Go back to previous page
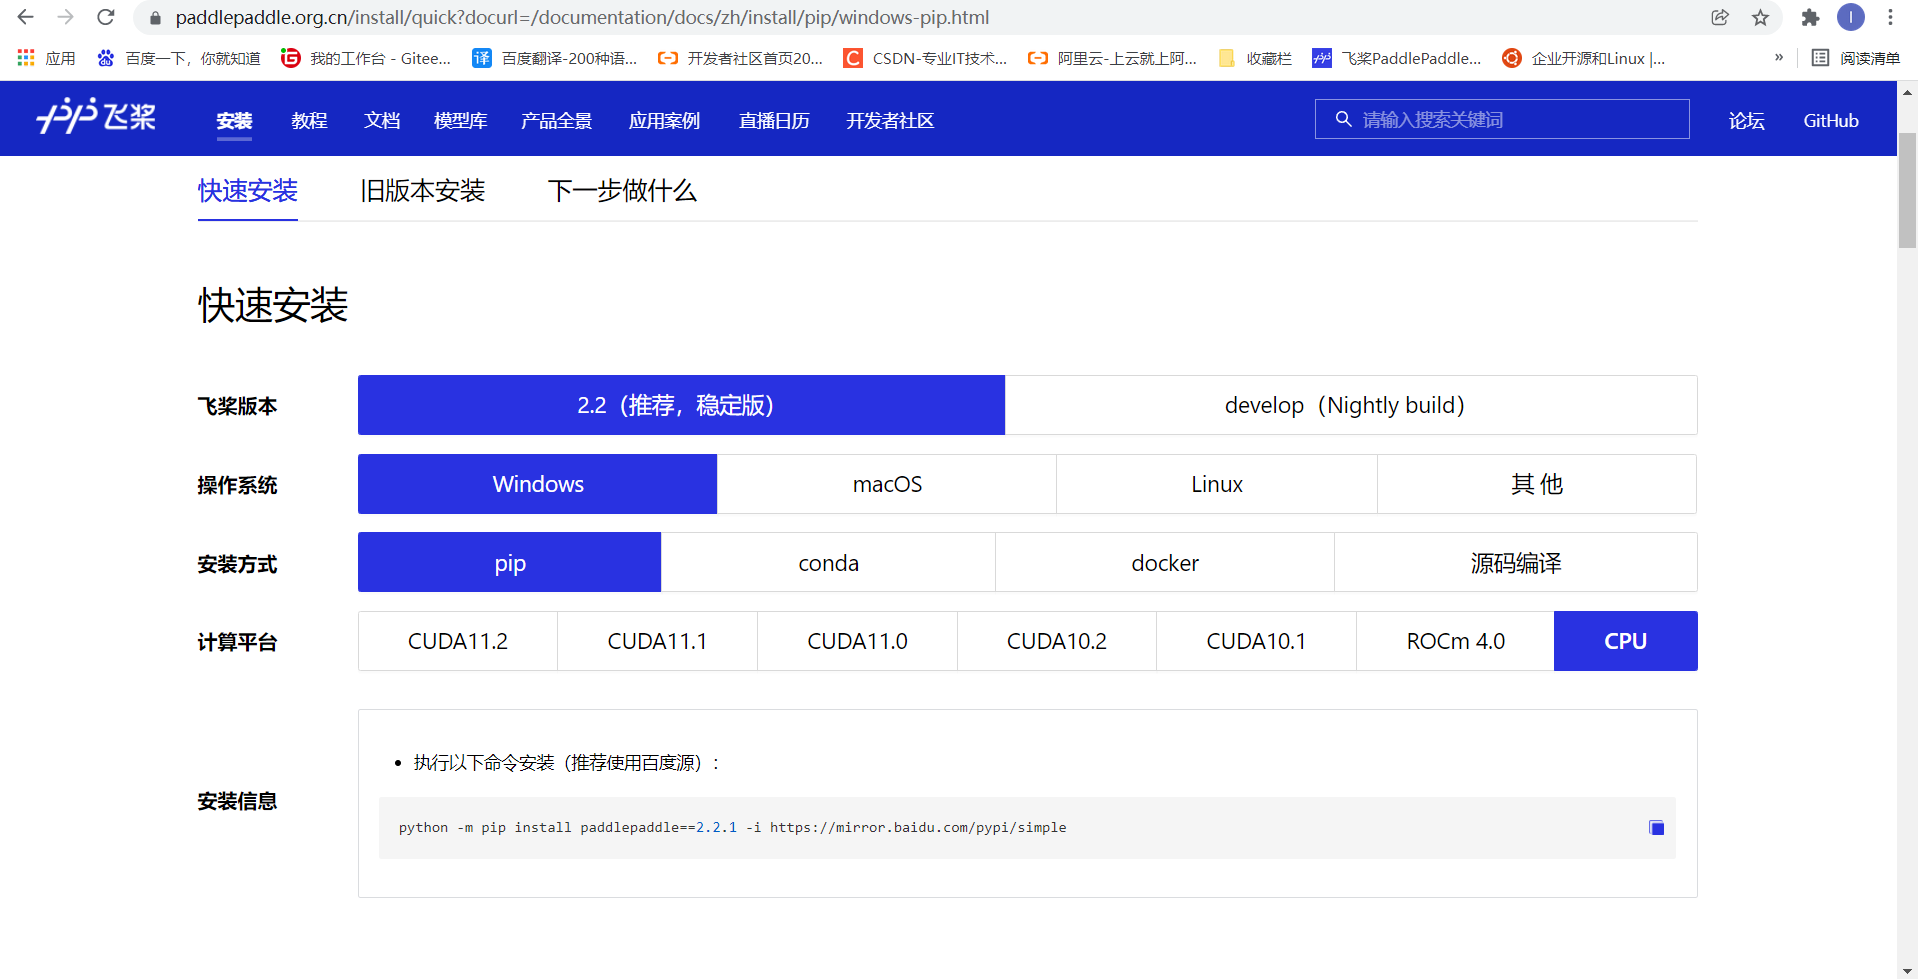 click(26, 17)
